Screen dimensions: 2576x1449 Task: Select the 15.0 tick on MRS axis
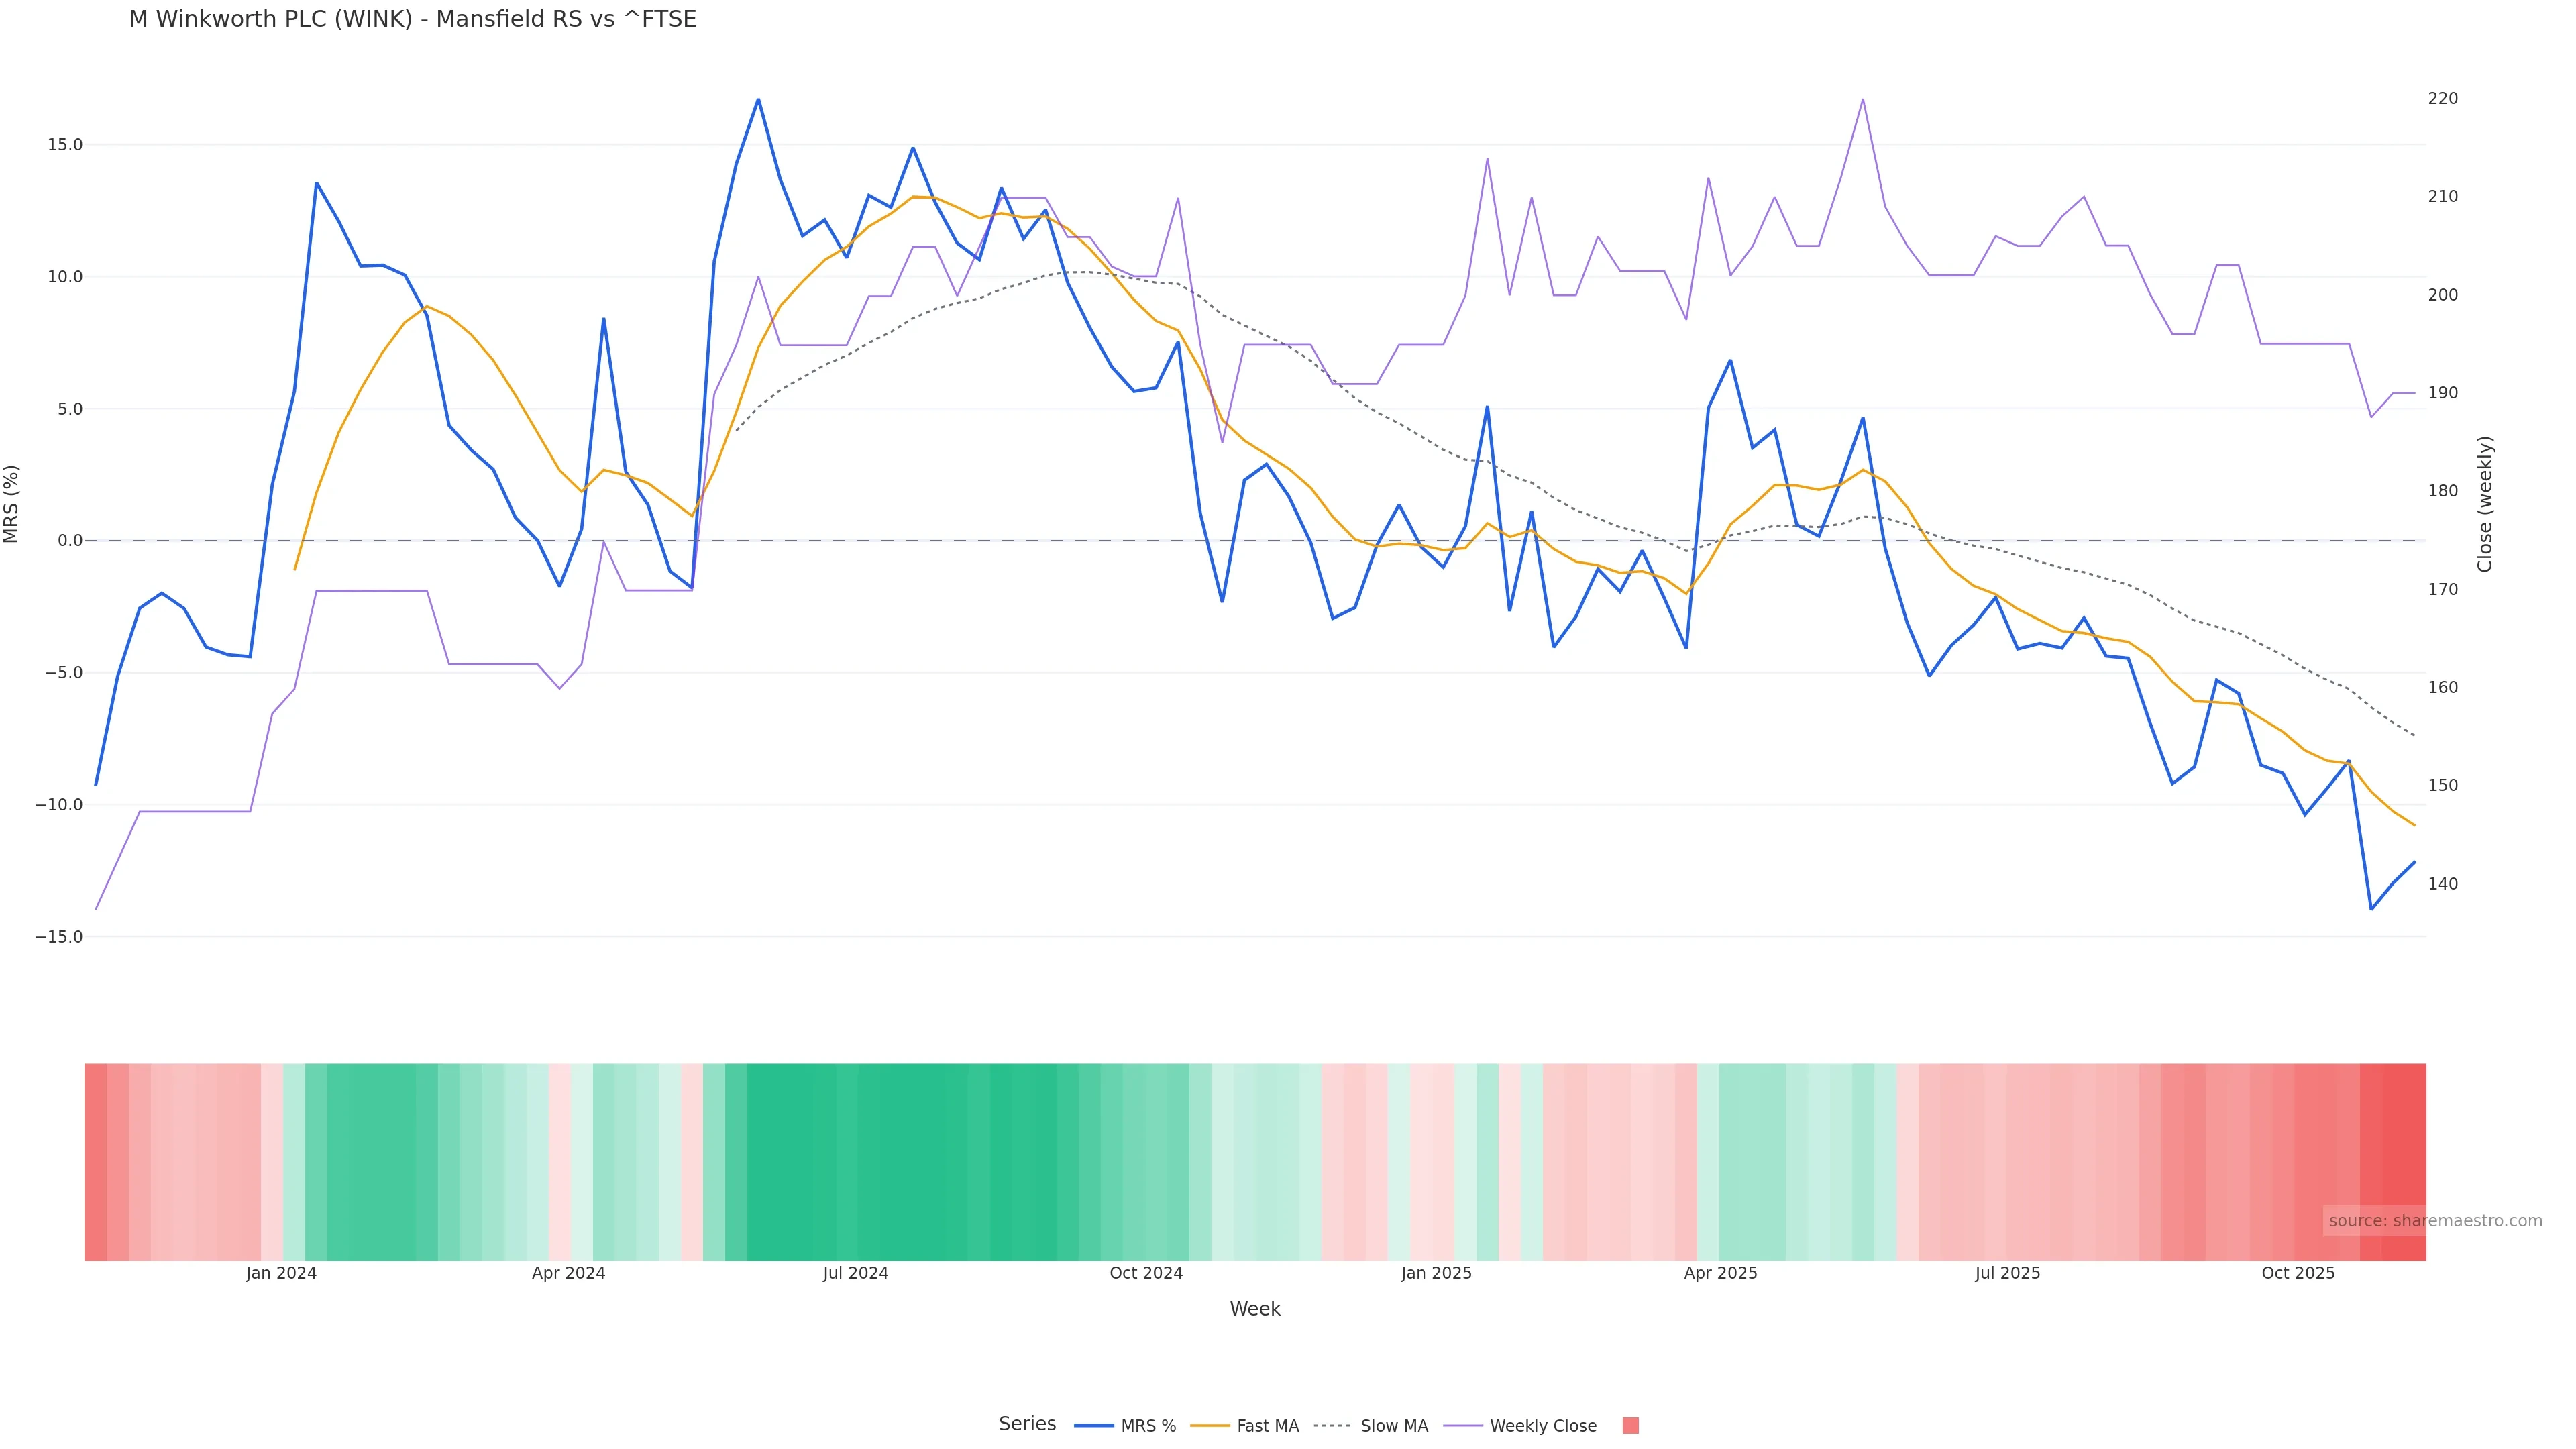65,145
